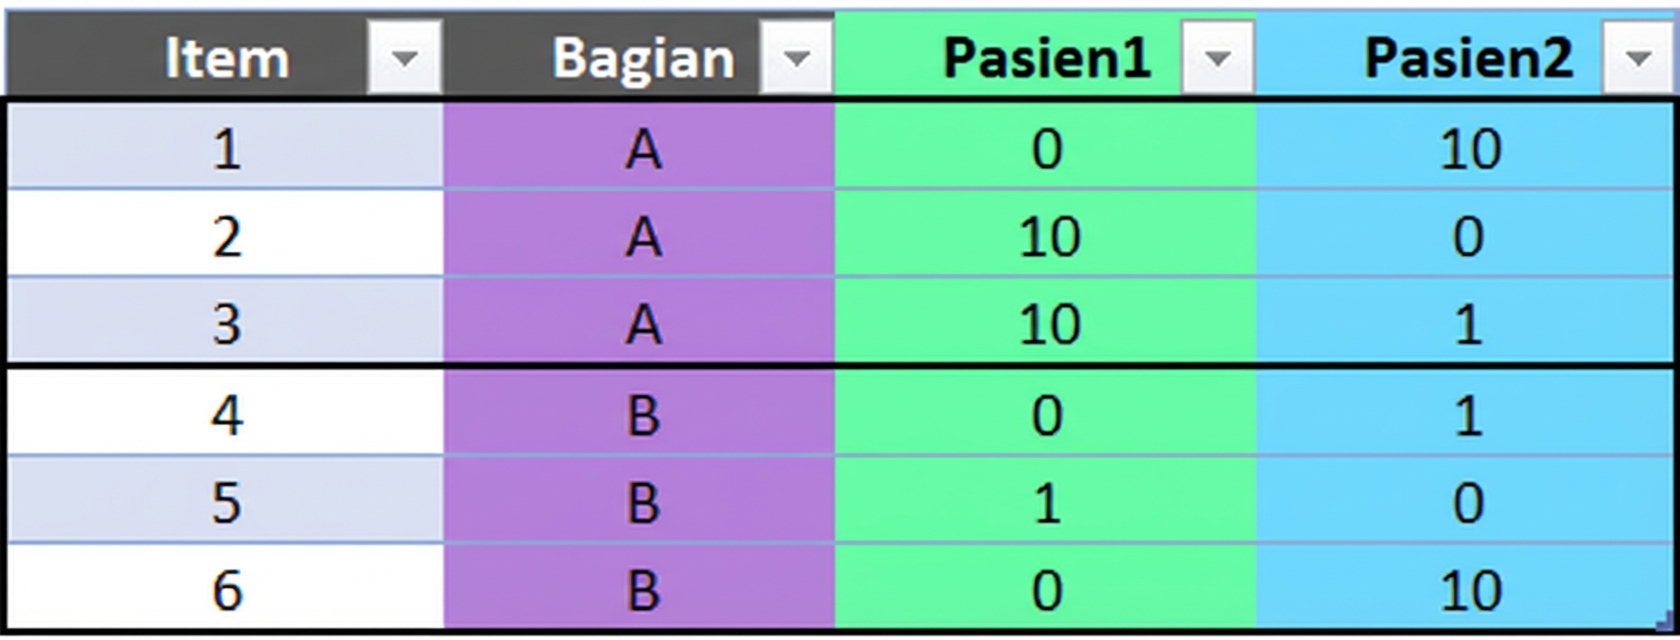Select the Bagian cell for Item 4
This screenshot has width=1680, height=640.
[x=640, y=415]
